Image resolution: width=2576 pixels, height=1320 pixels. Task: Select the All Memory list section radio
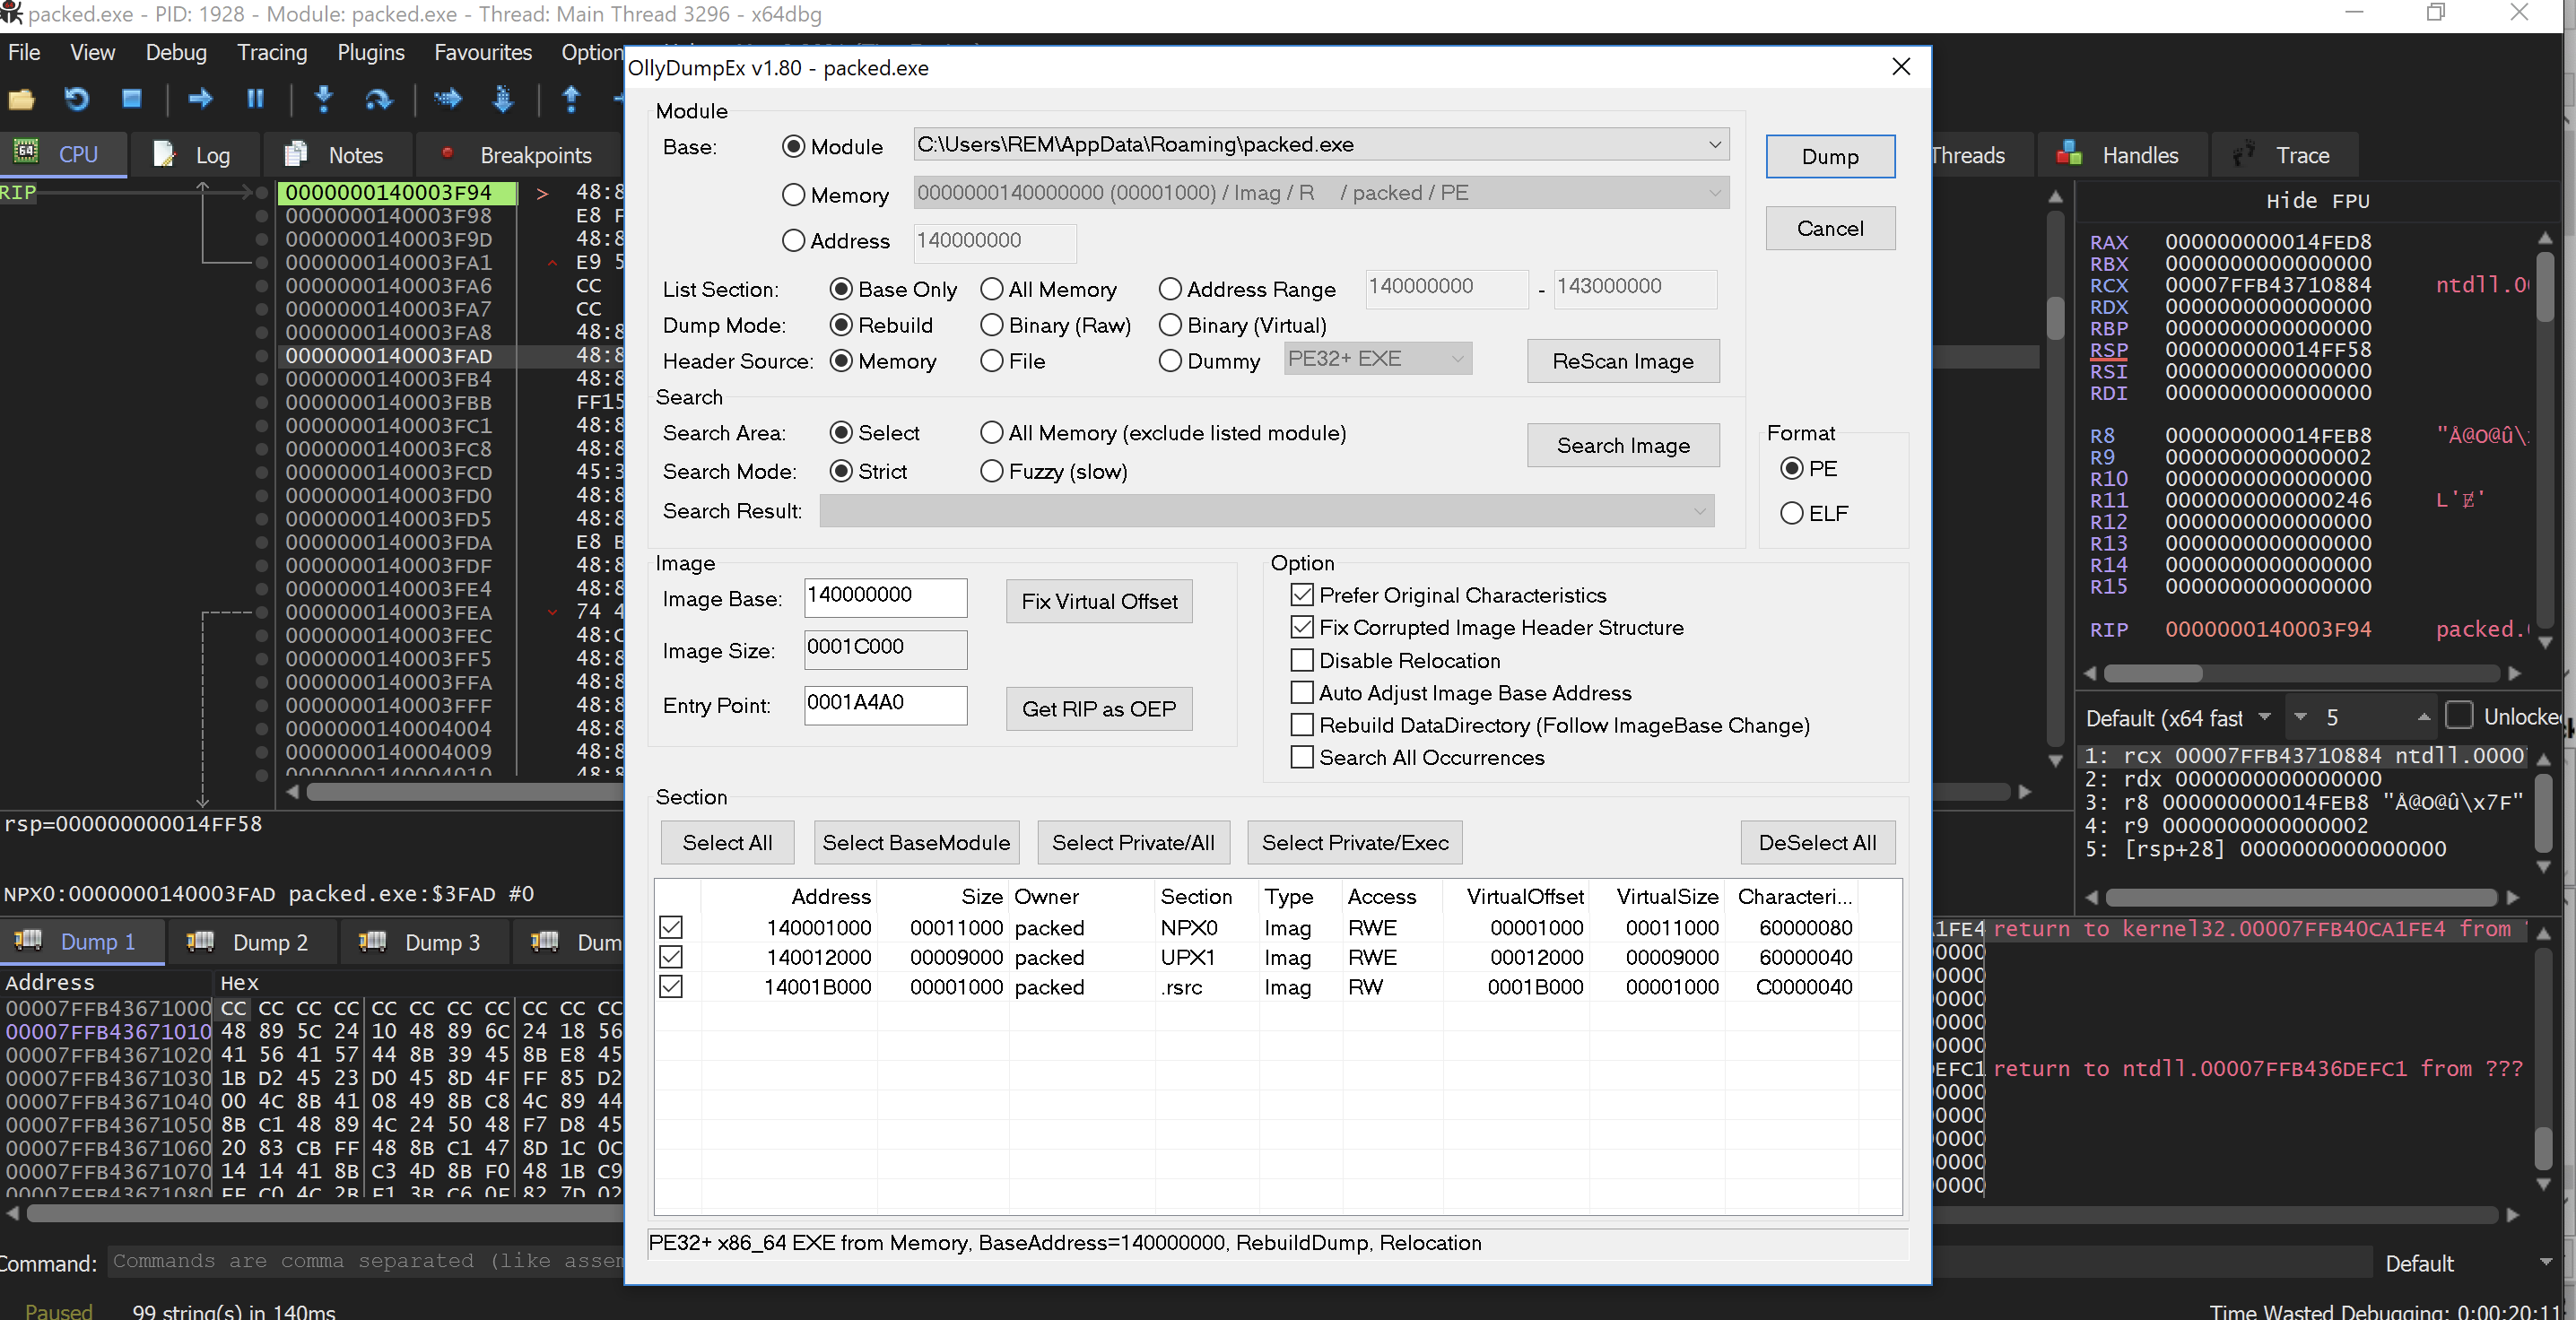click(x=991, y=289)
